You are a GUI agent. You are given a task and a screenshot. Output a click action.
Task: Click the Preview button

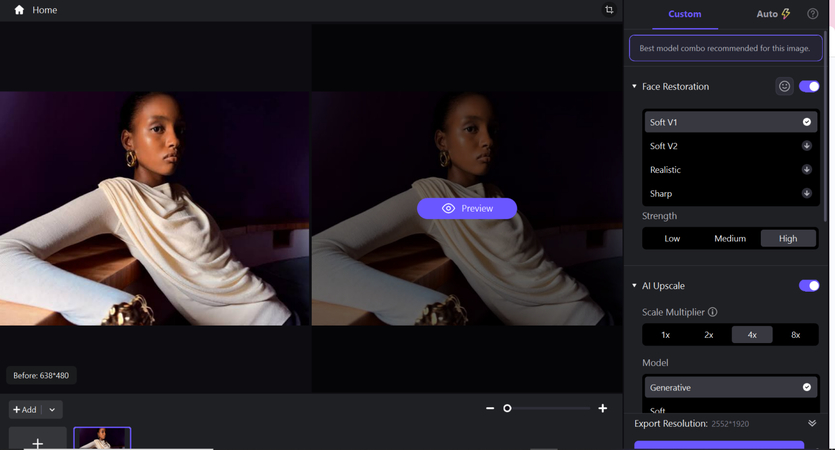coord(467,208)
